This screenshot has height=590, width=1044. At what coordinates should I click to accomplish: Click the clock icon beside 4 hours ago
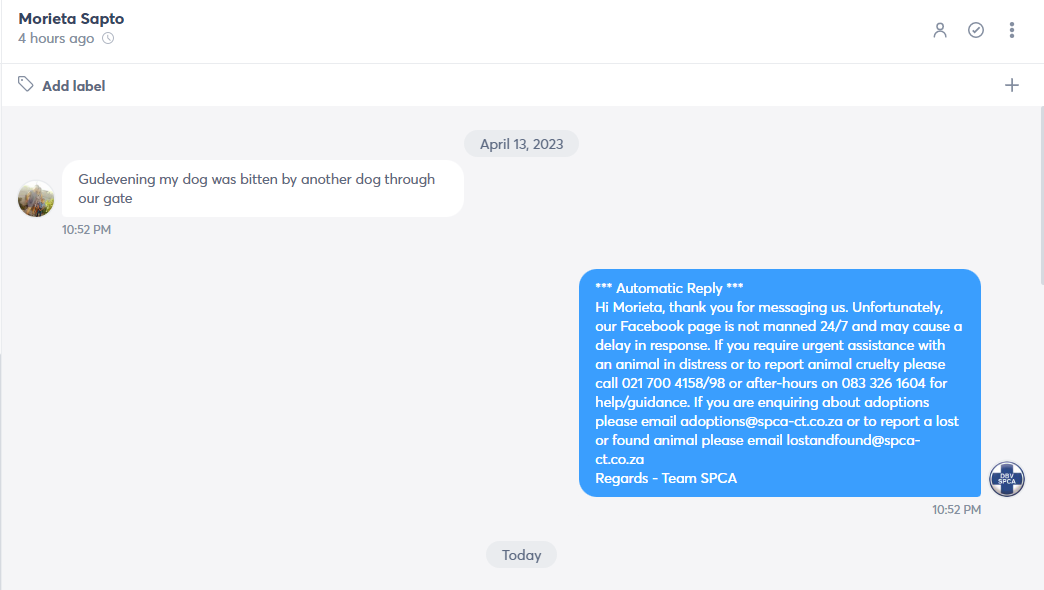pos(108,39)
